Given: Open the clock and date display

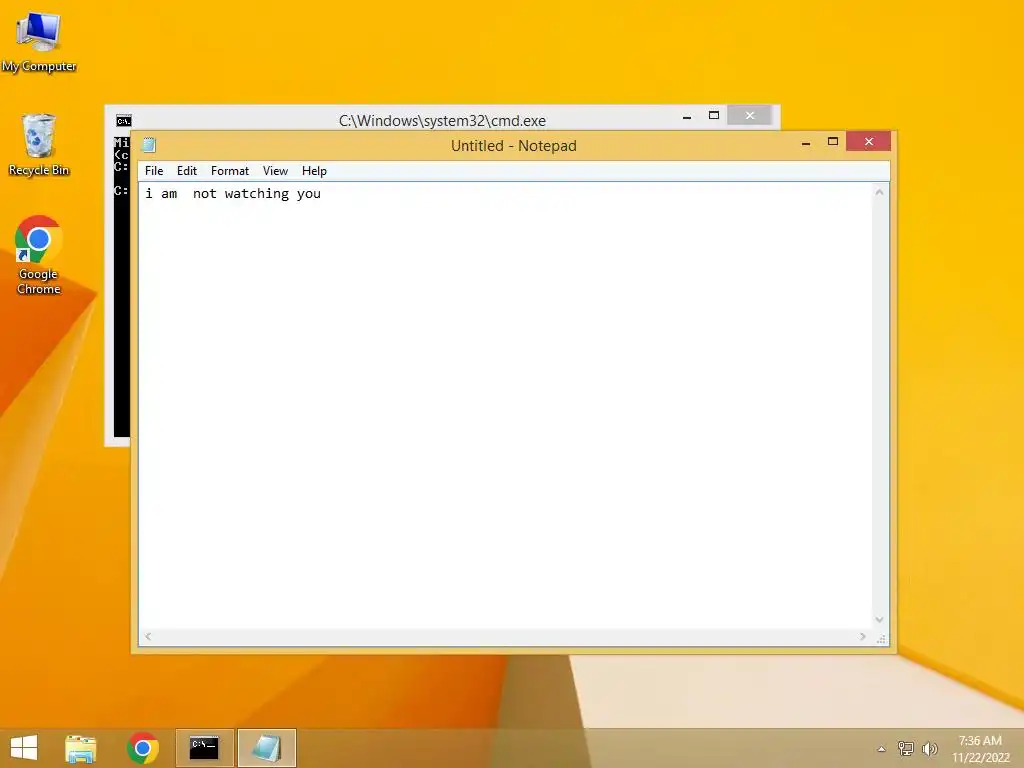Looking at the screenshot, I should pyautogui.click(x=980, y=749).
